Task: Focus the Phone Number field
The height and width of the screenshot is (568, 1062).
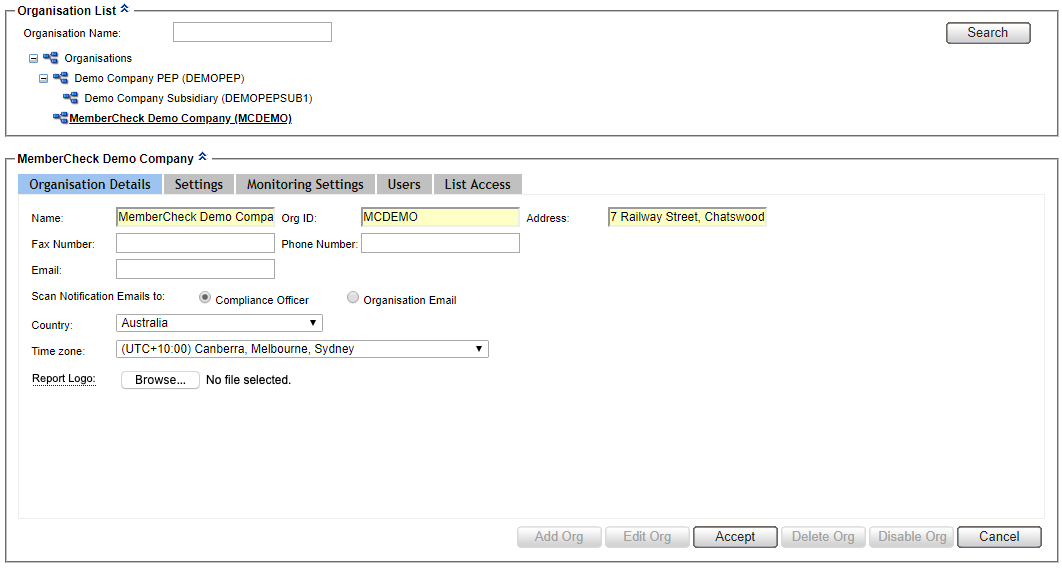Action: pyautogui.click(x=440, y=243)
